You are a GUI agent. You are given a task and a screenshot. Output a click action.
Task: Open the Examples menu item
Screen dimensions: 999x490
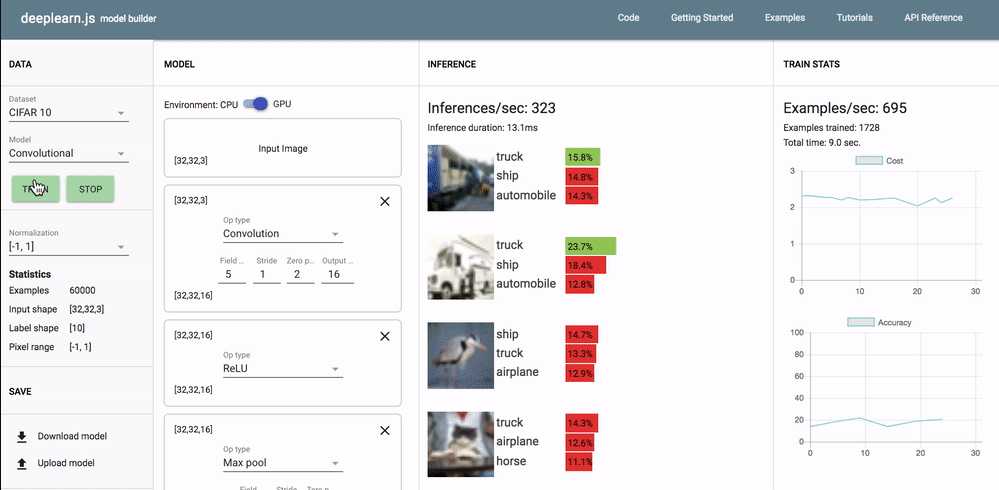coord(784,18)
